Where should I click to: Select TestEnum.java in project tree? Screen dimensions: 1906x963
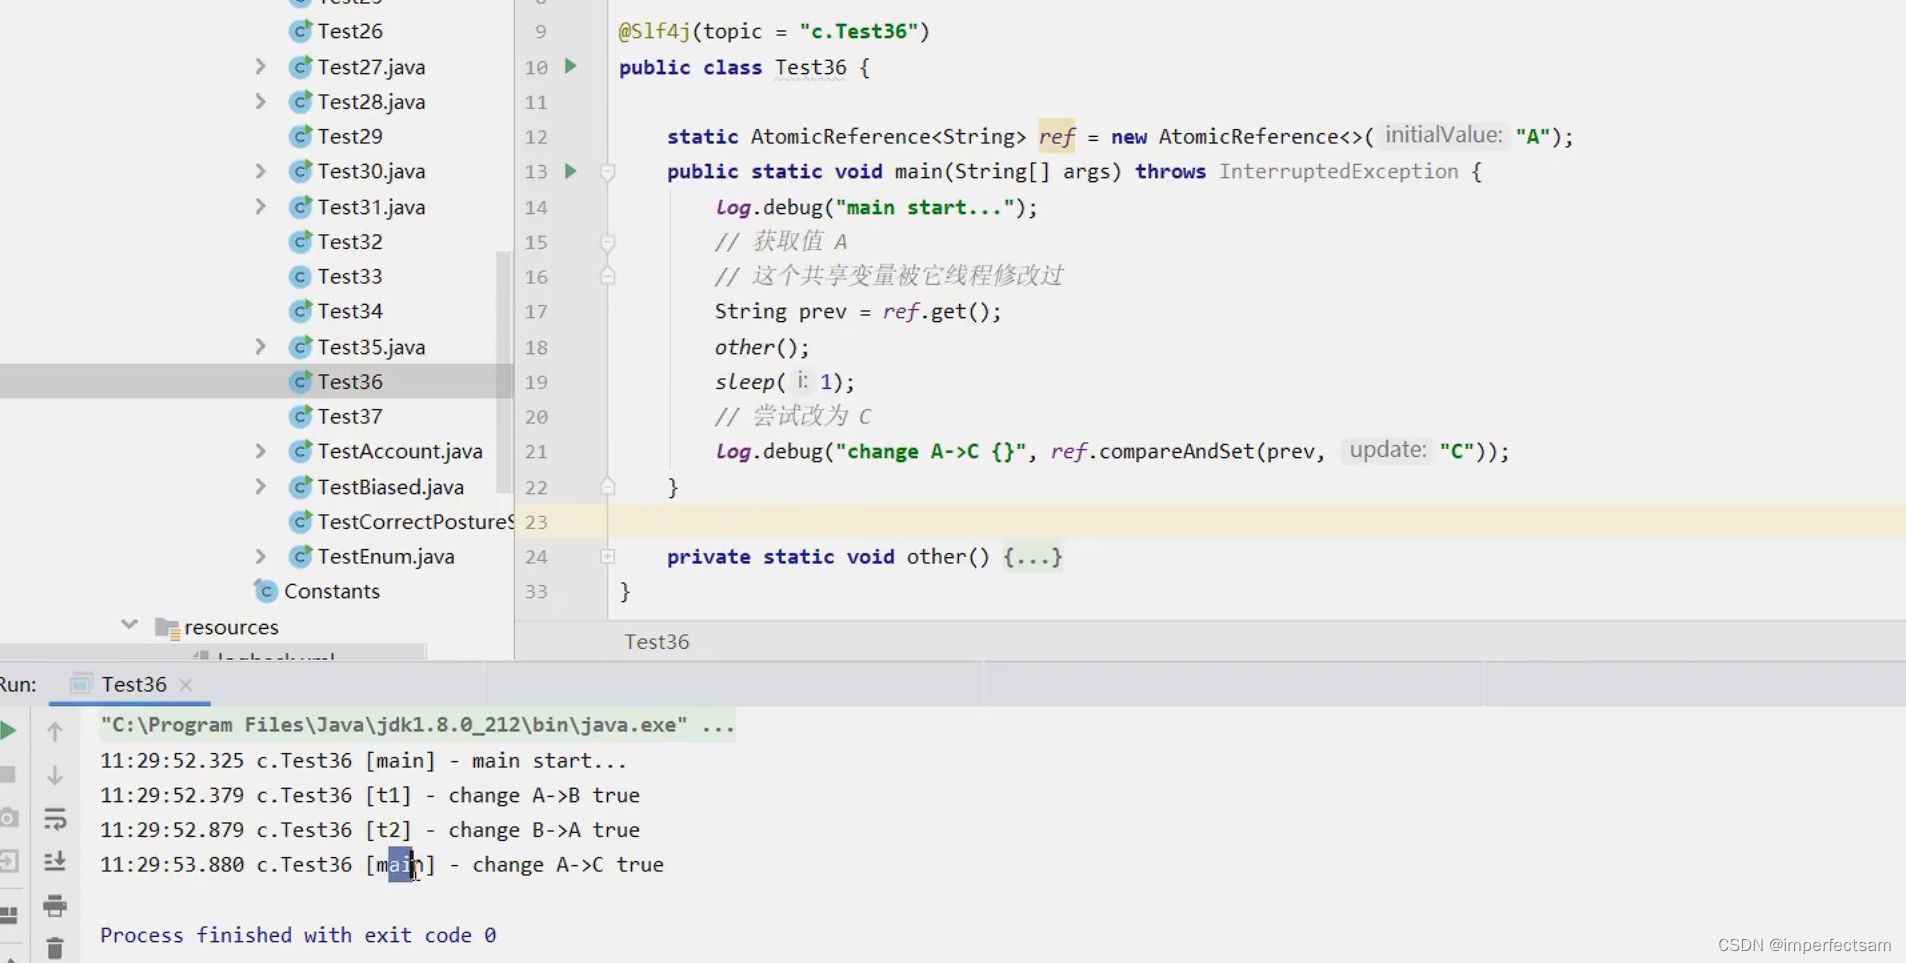386,556
